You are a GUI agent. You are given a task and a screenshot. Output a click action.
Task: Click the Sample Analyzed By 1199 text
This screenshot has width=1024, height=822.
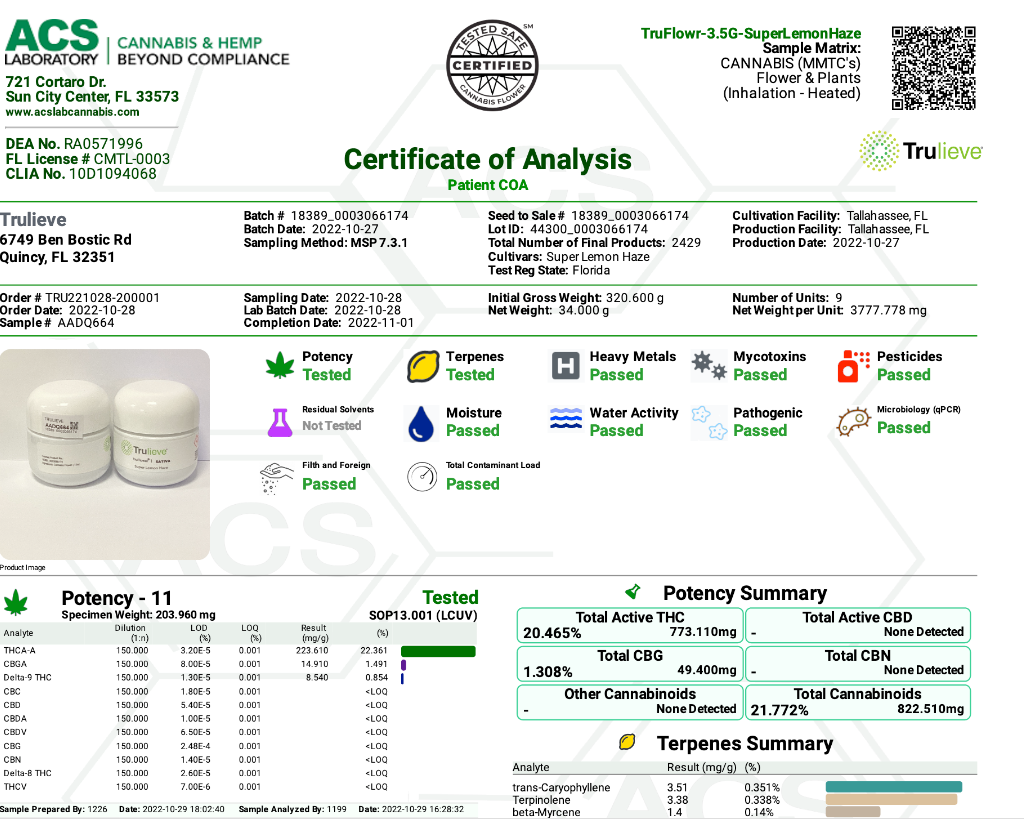pyautogui.click(x=293, y=809)
